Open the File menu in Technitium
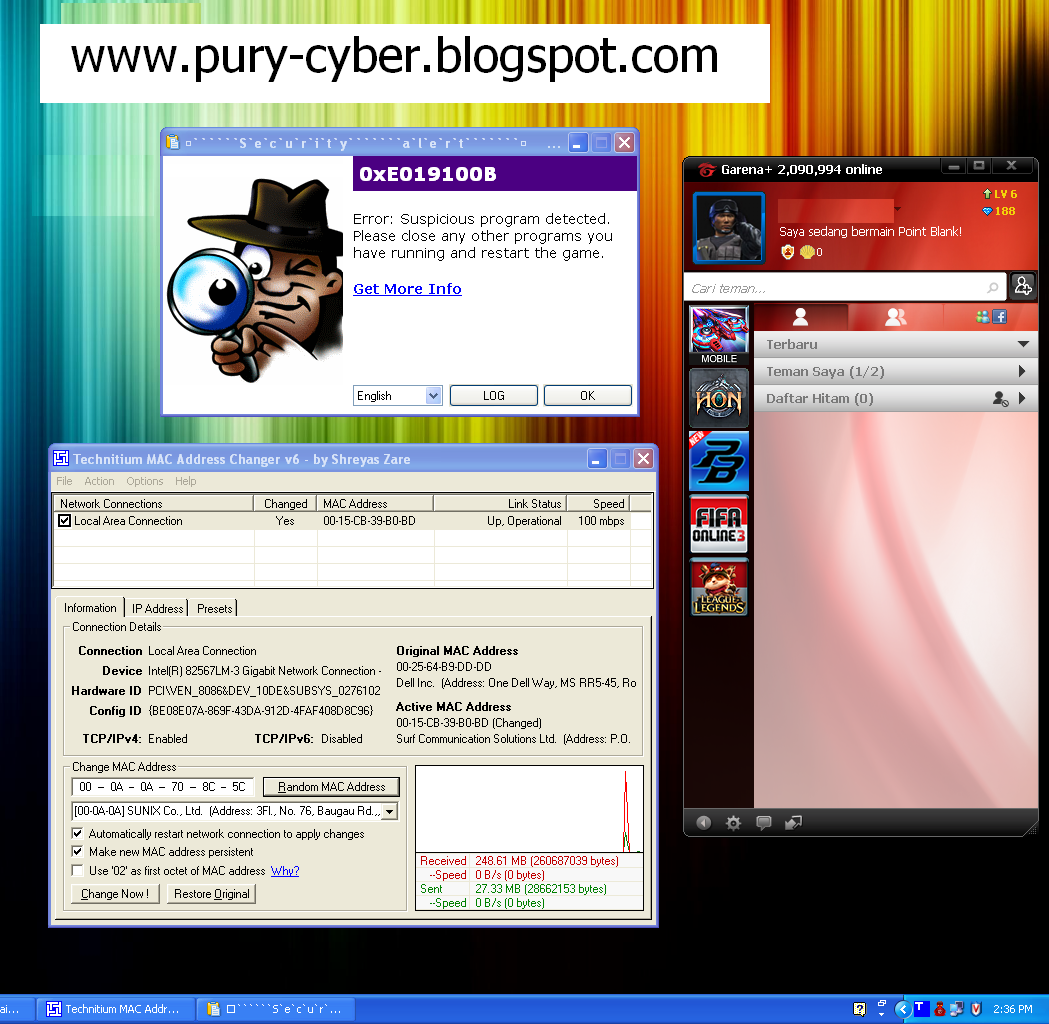The width and height of the screenshot is (1049, 1024). point(64,481)
